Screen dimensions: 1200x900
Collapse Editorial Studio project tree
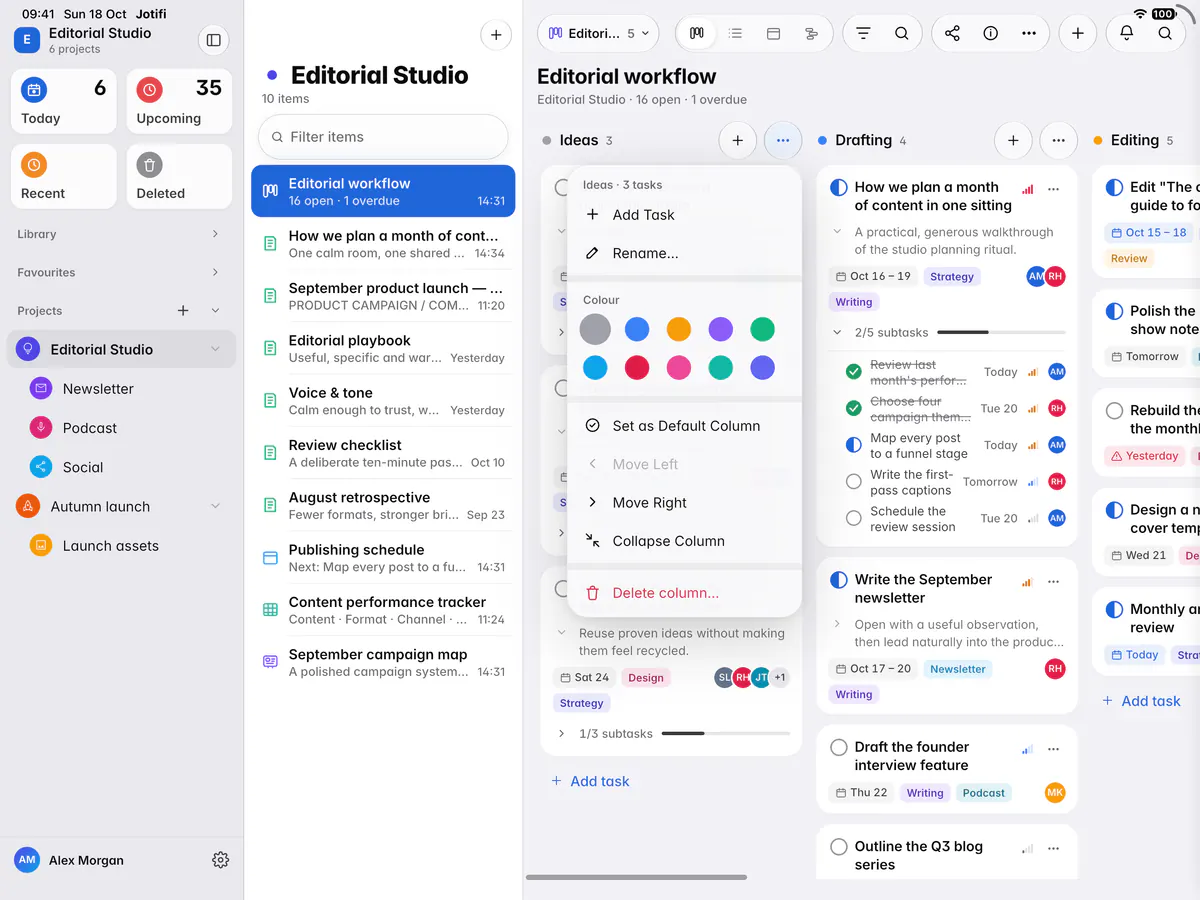click(x=215, y=349)
